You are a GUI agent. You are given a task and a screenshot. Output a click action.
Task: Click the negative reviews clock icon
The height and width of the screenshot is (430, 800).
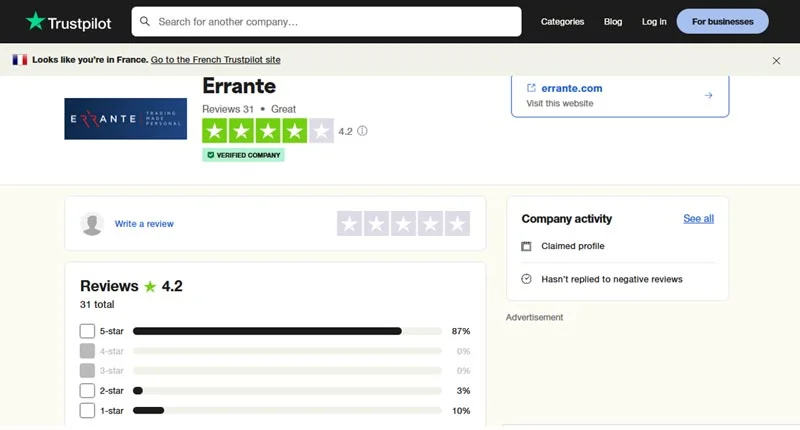(x=526, y=279)
